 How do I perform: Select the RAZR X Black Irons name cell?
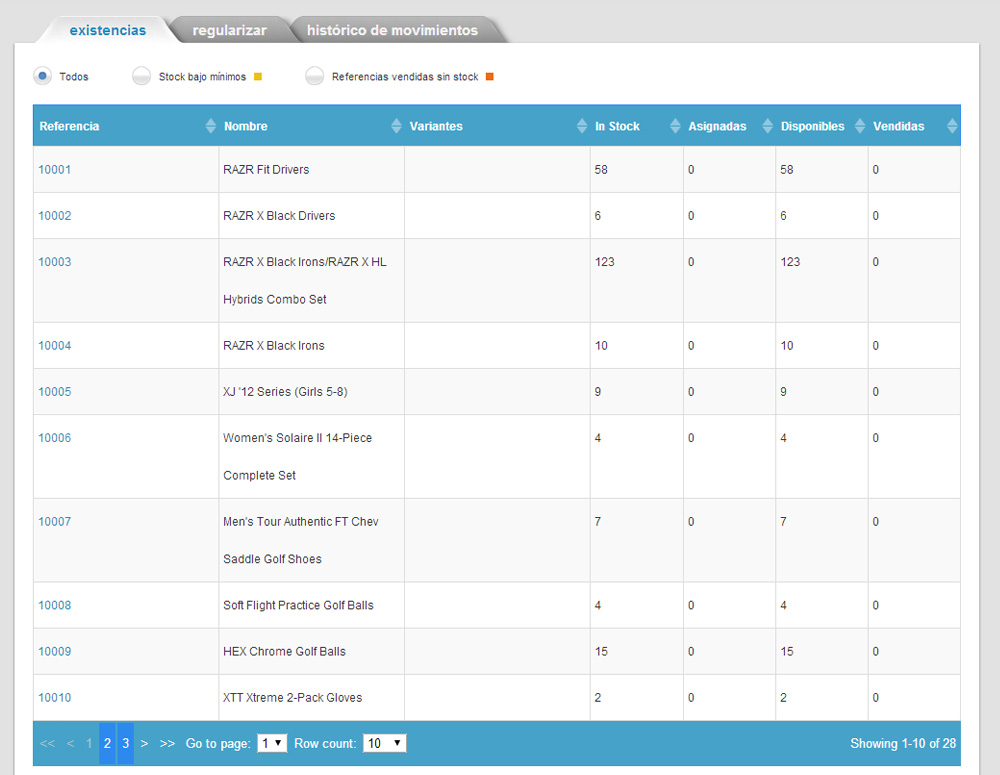click(312, 346)
